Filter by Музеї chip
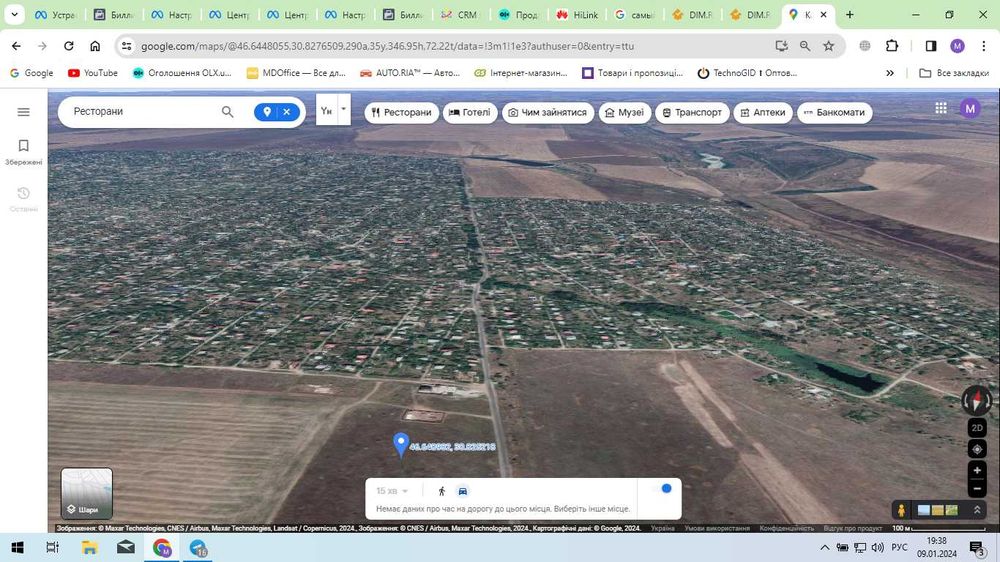The width and height of the screenshot is (1000, 562). tap(624, 112)
